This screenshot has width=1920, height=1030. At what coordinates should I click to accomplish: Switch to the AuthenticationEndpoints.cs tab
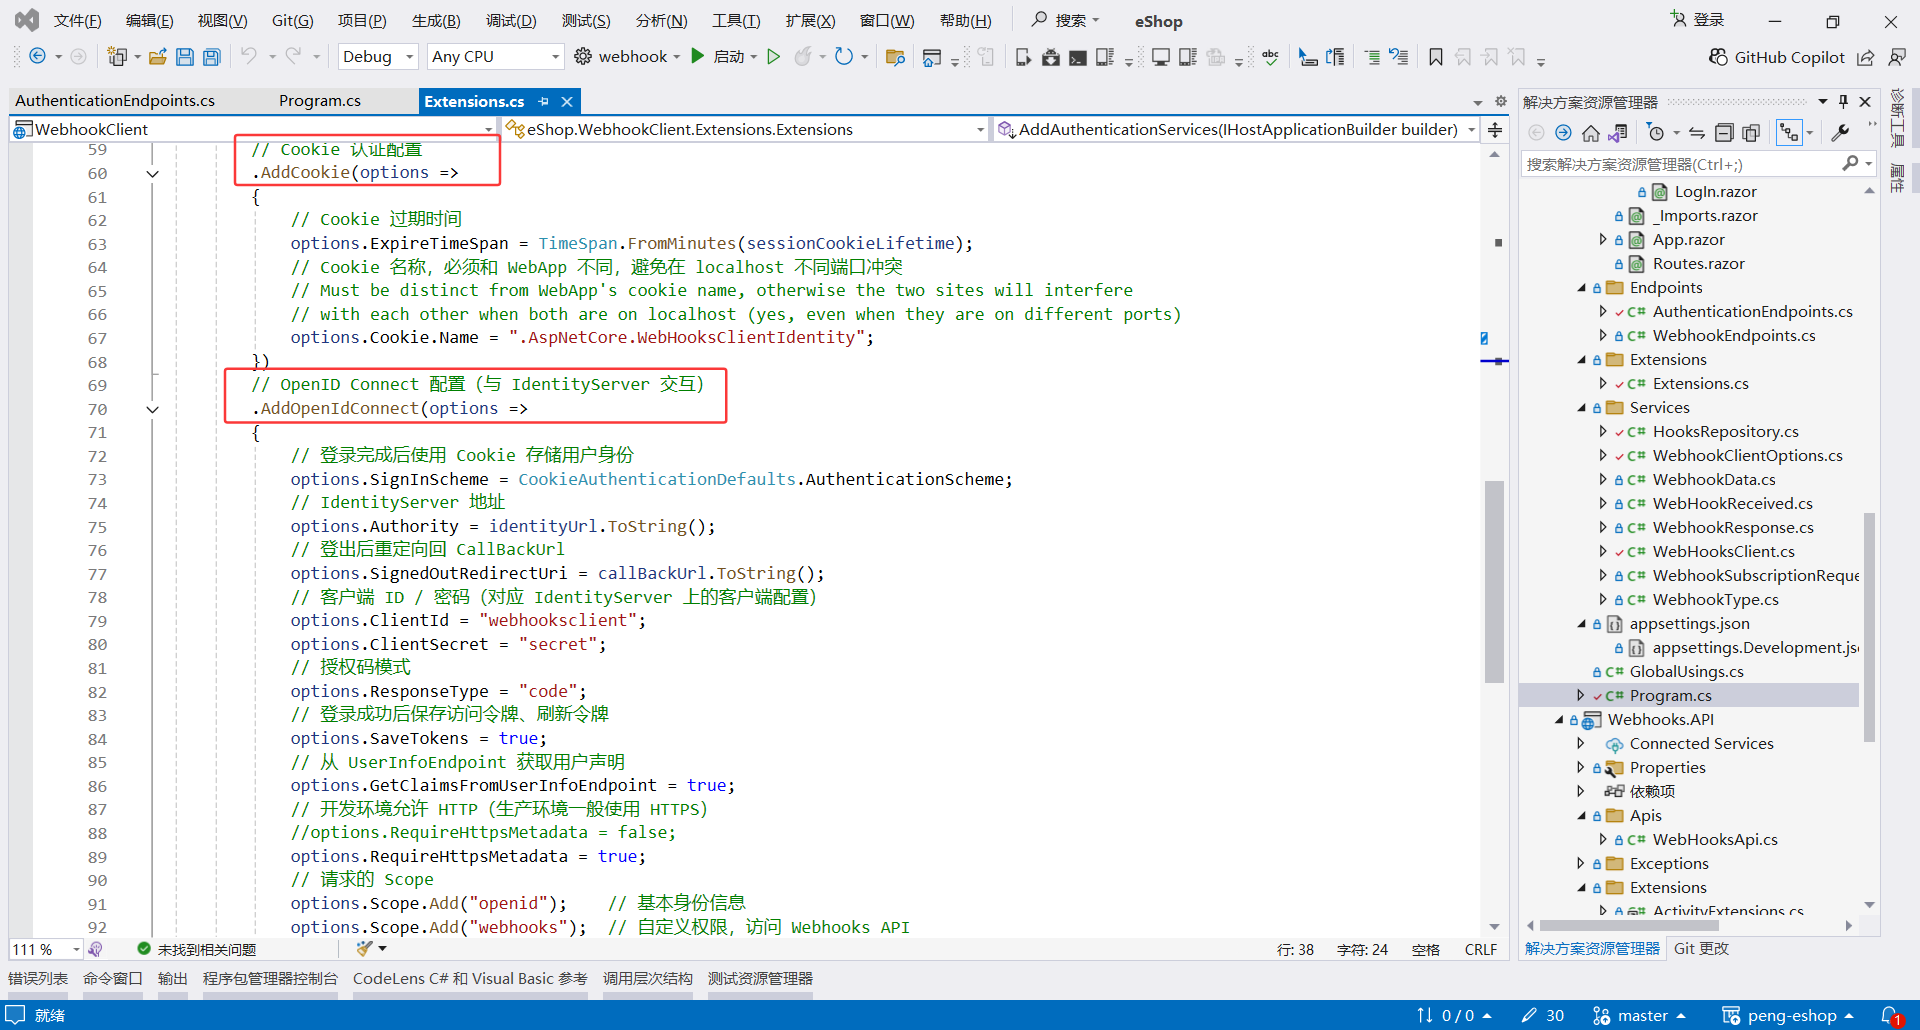pyautogui.click(x=115, y=101)
